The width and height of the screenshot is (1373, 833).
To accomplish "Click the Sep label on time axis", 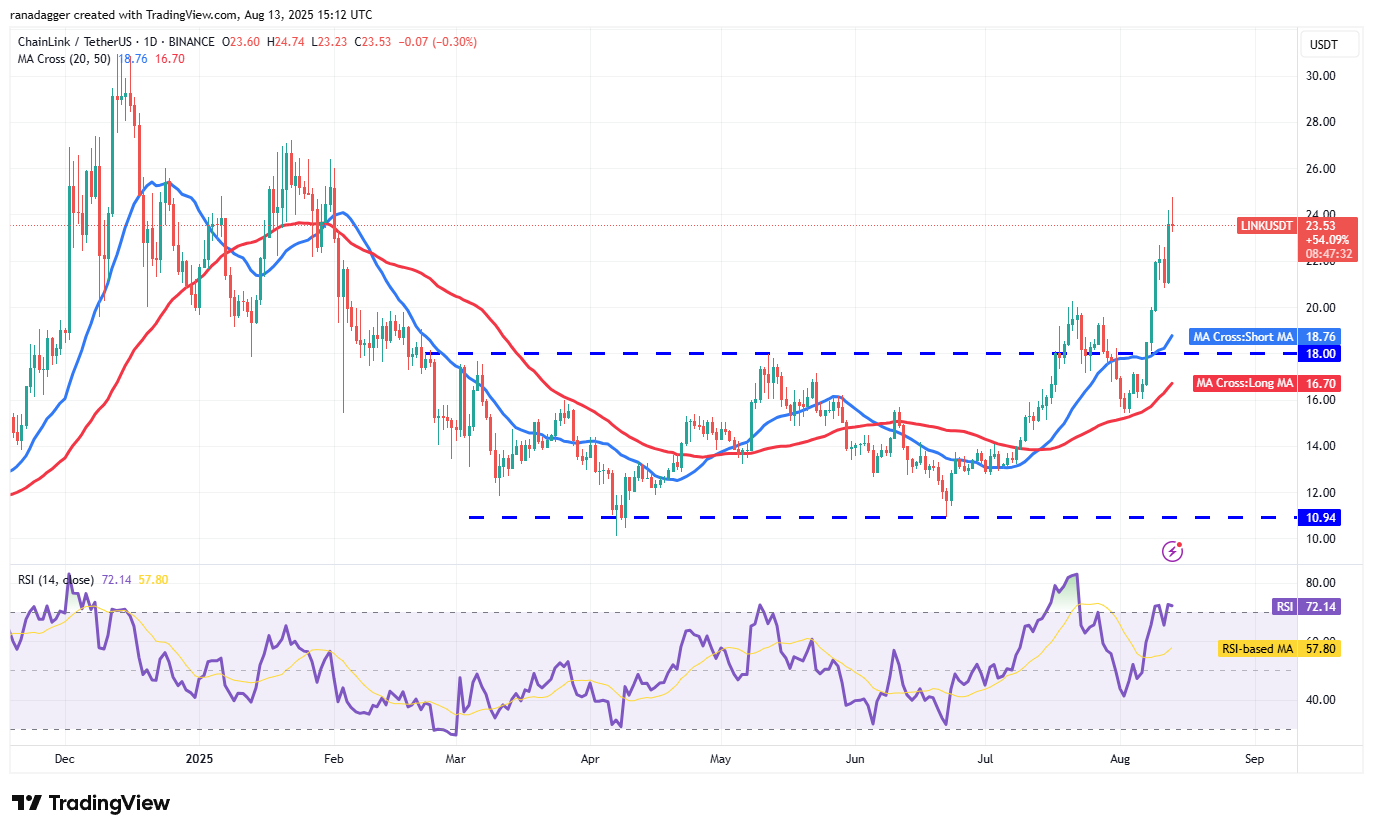I will click(x=1254, y=759).
